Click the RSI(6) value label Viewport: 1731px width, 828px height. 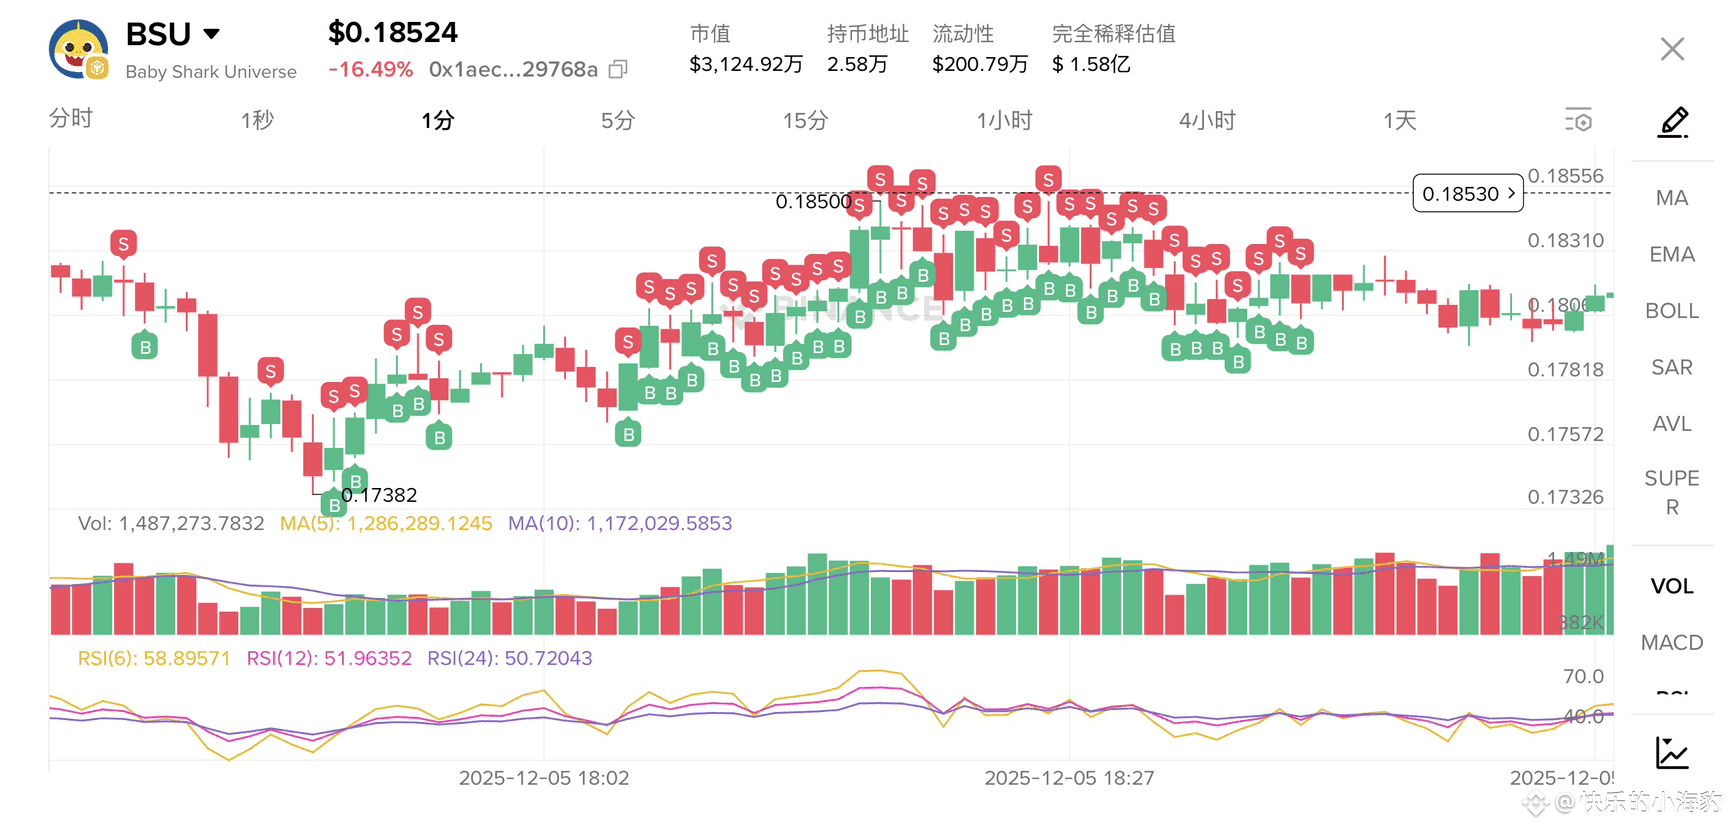pos(154,658)
